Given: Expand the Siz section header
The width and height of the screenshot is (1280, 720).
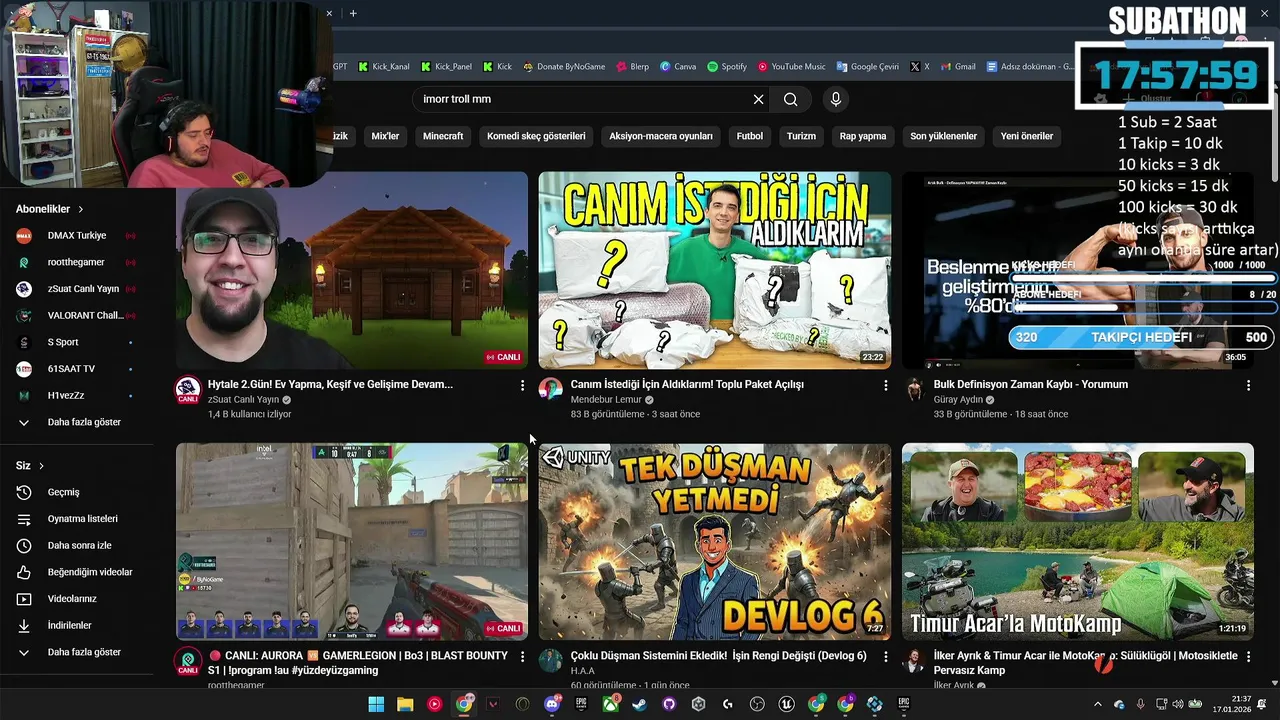Looking at the screenshot, I should click(x=30, y=465).
